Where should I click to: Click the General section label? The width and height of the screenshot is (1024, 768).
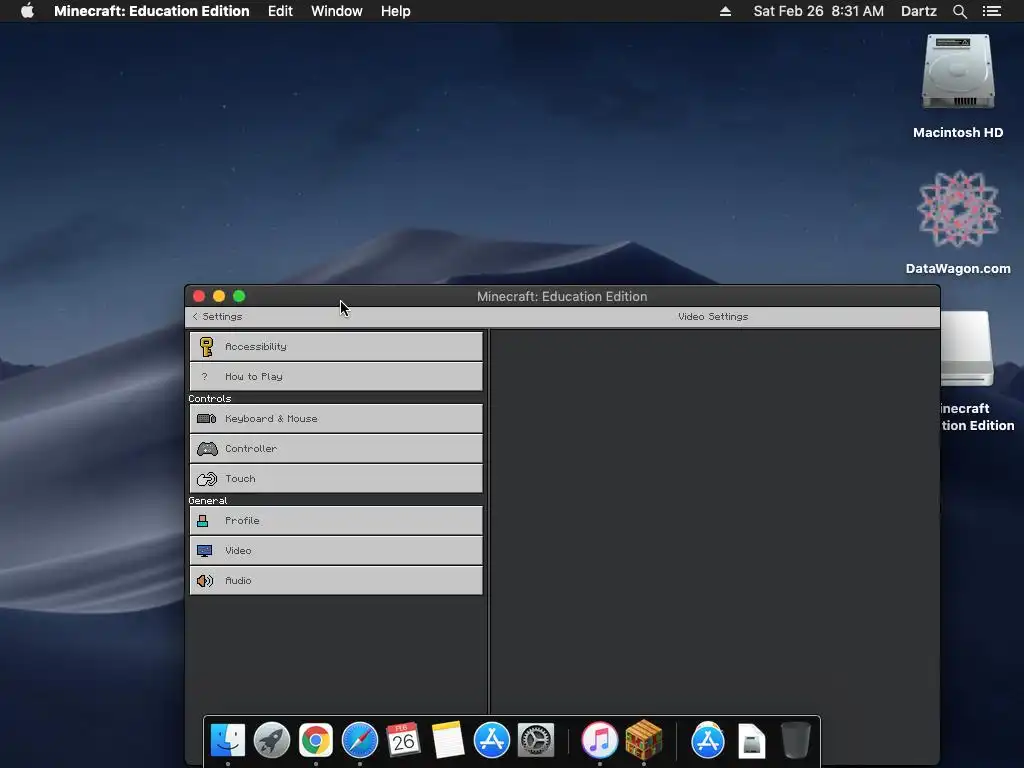[208, 500]
